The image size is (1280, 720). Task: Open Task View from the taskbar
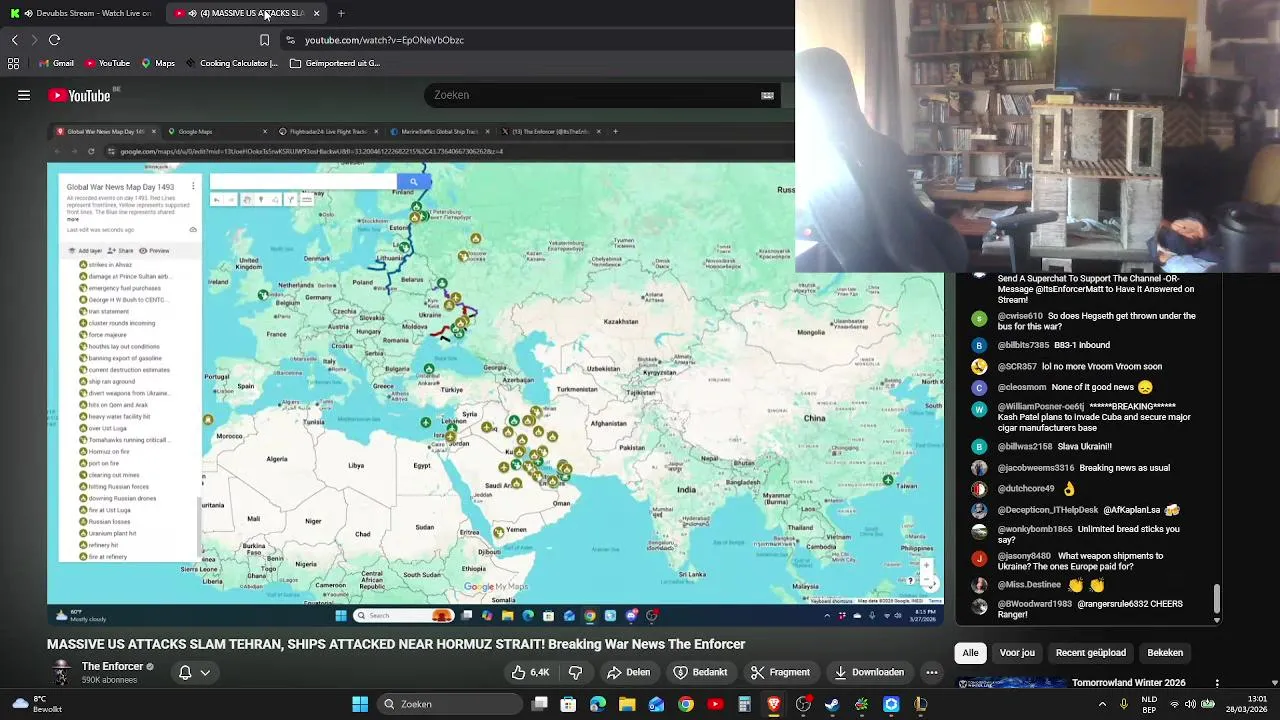click(x=540, y=704)
